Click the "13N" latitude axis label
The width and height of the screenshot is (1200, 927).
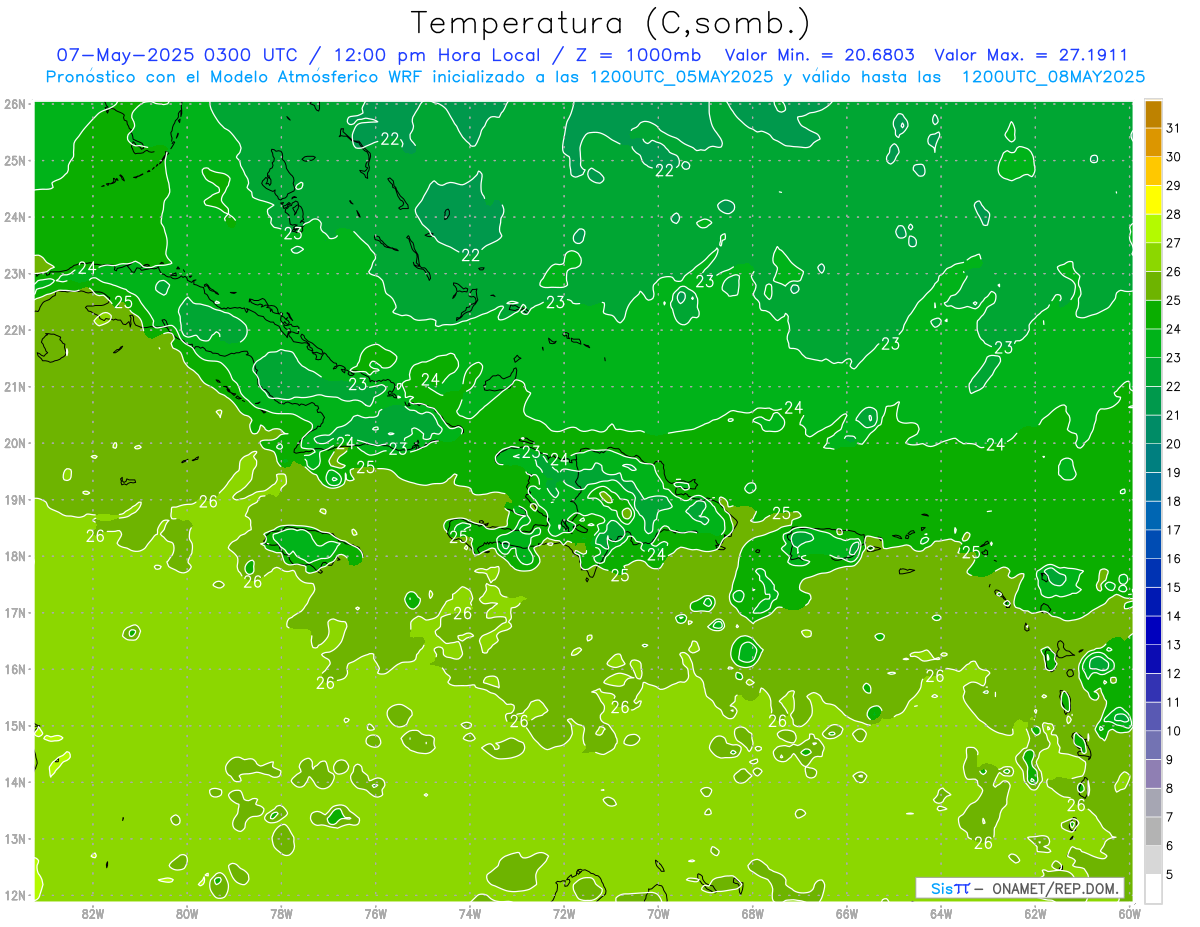(14, 839)
